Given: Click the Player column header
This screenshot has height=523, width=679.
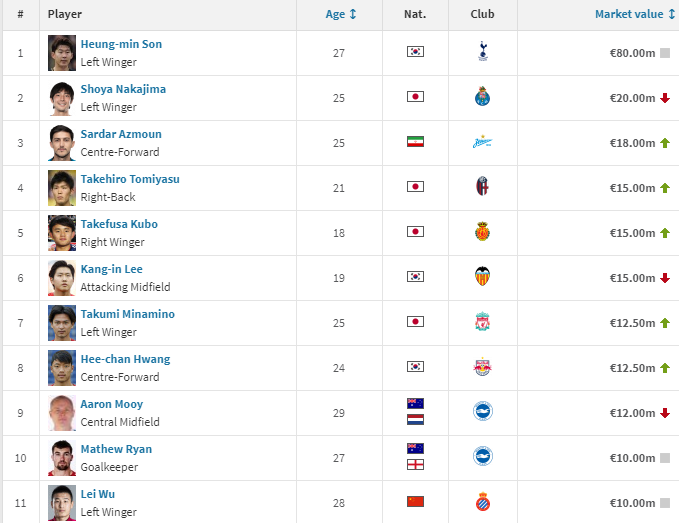Looking at the screenshot, I should coord(65,14).
